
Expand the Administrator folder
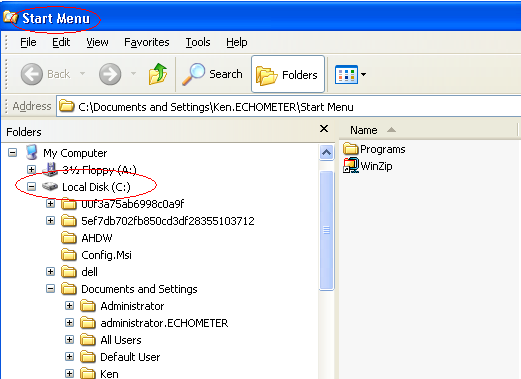coord(69,306)
